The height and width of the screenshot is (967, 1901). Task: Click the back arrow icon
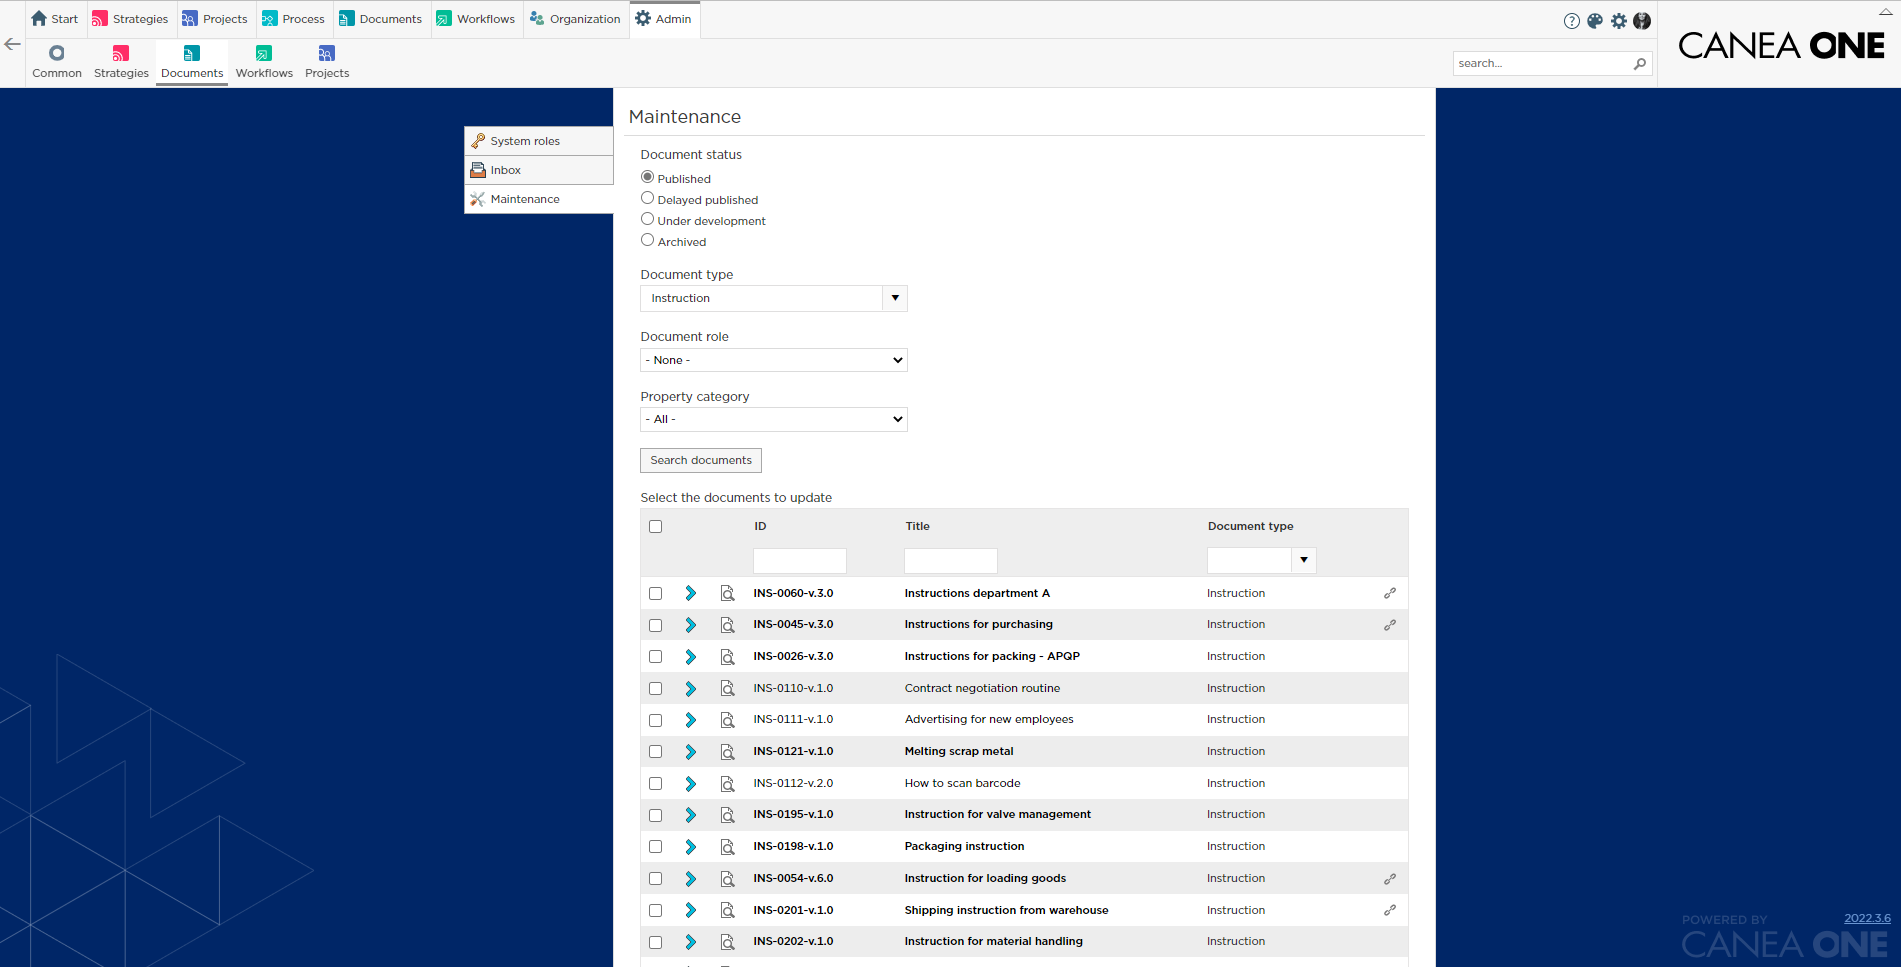13,44
